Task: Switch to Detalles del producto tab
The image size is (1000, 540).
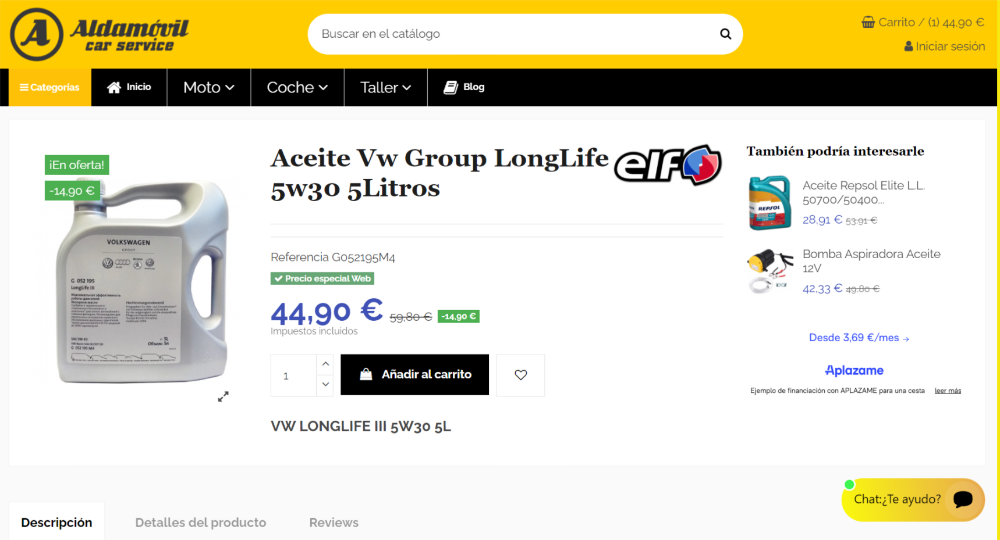Action: [x=200, y=522]
